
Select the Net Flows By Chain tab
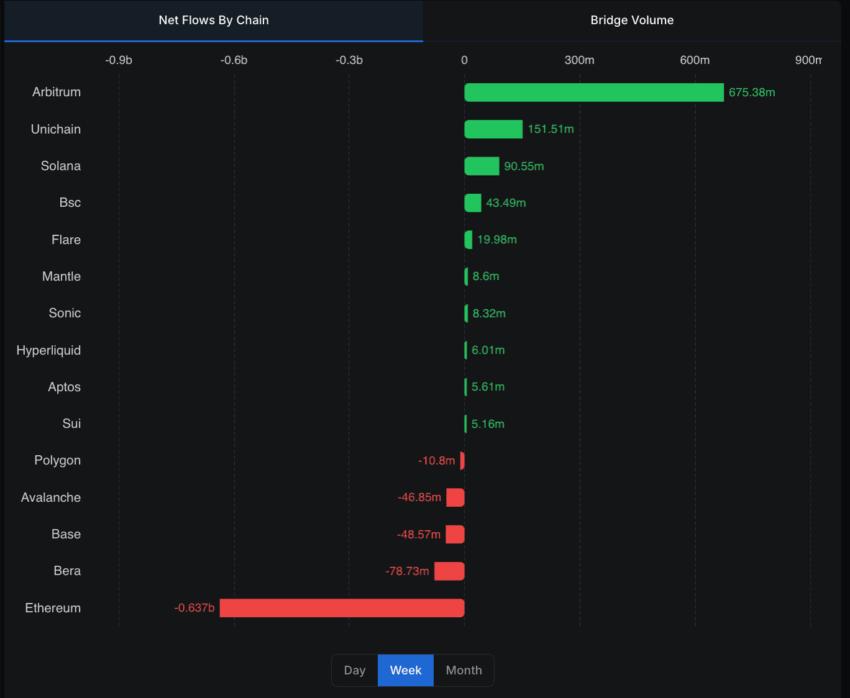[213, 19]
